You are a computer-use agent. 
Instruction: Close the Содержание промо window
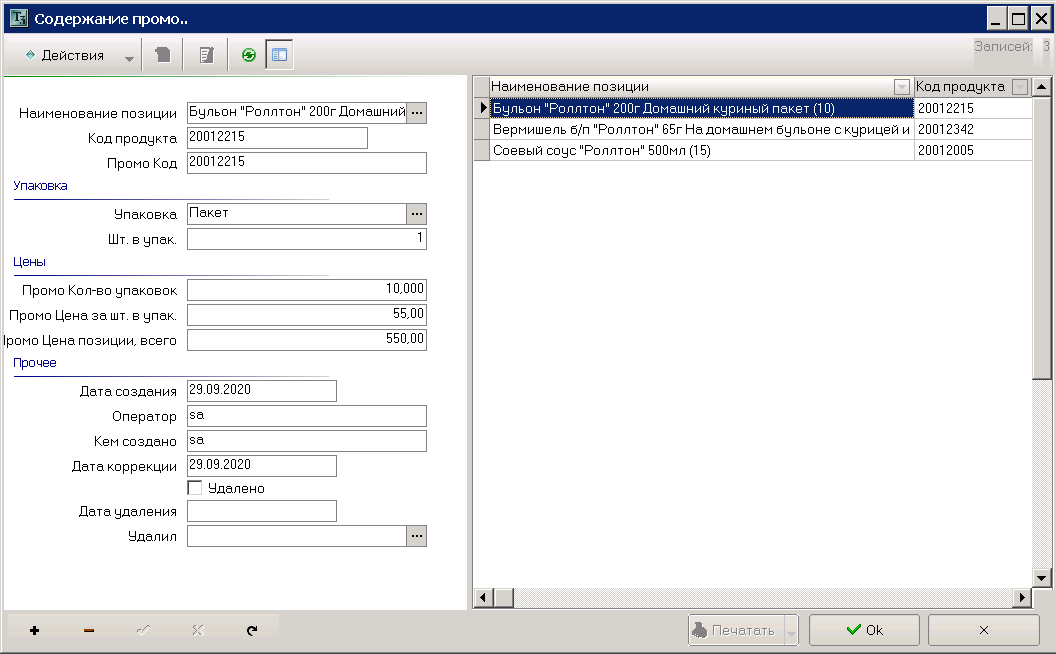1041,18
